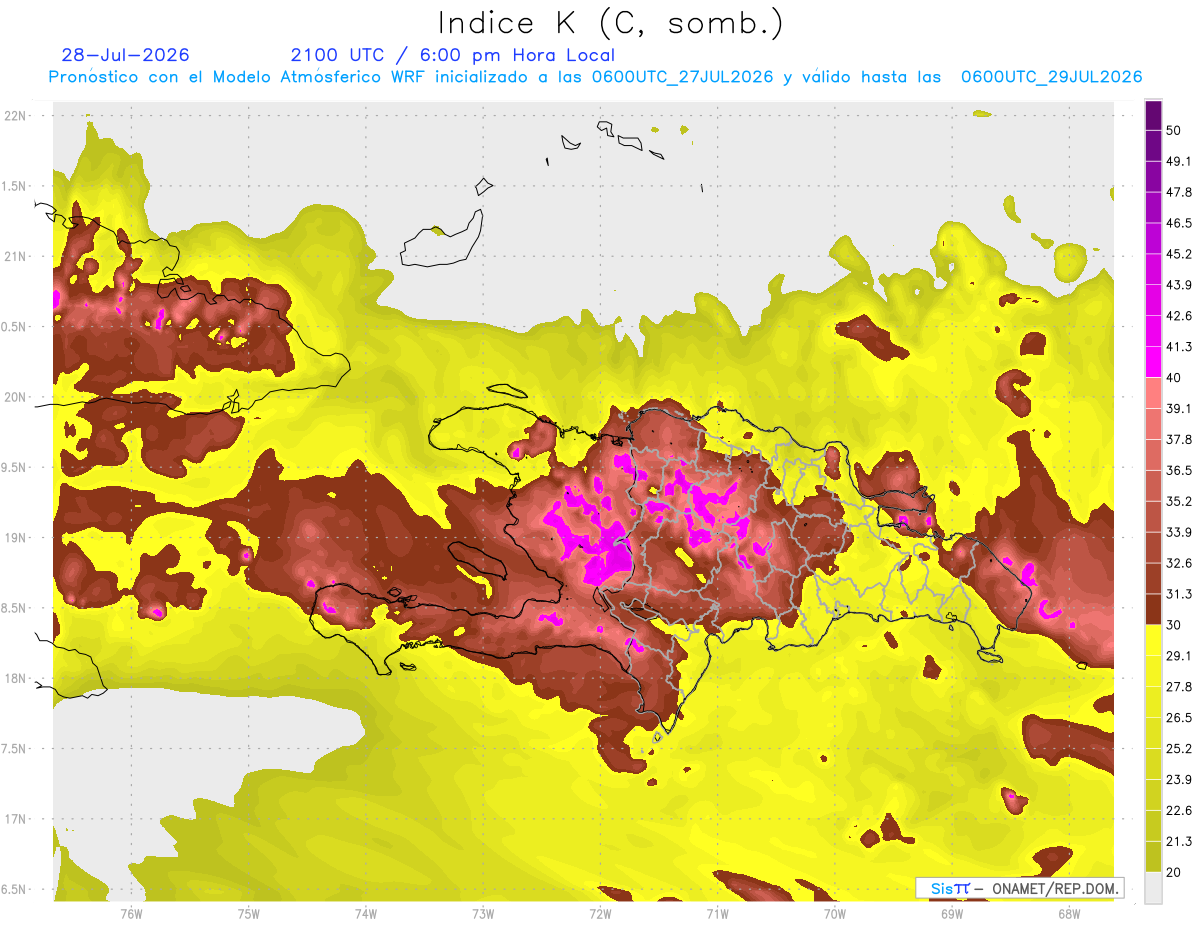Click the '21N' latitude axis label
Screen dimensions: 1200x927
[16, 256]
